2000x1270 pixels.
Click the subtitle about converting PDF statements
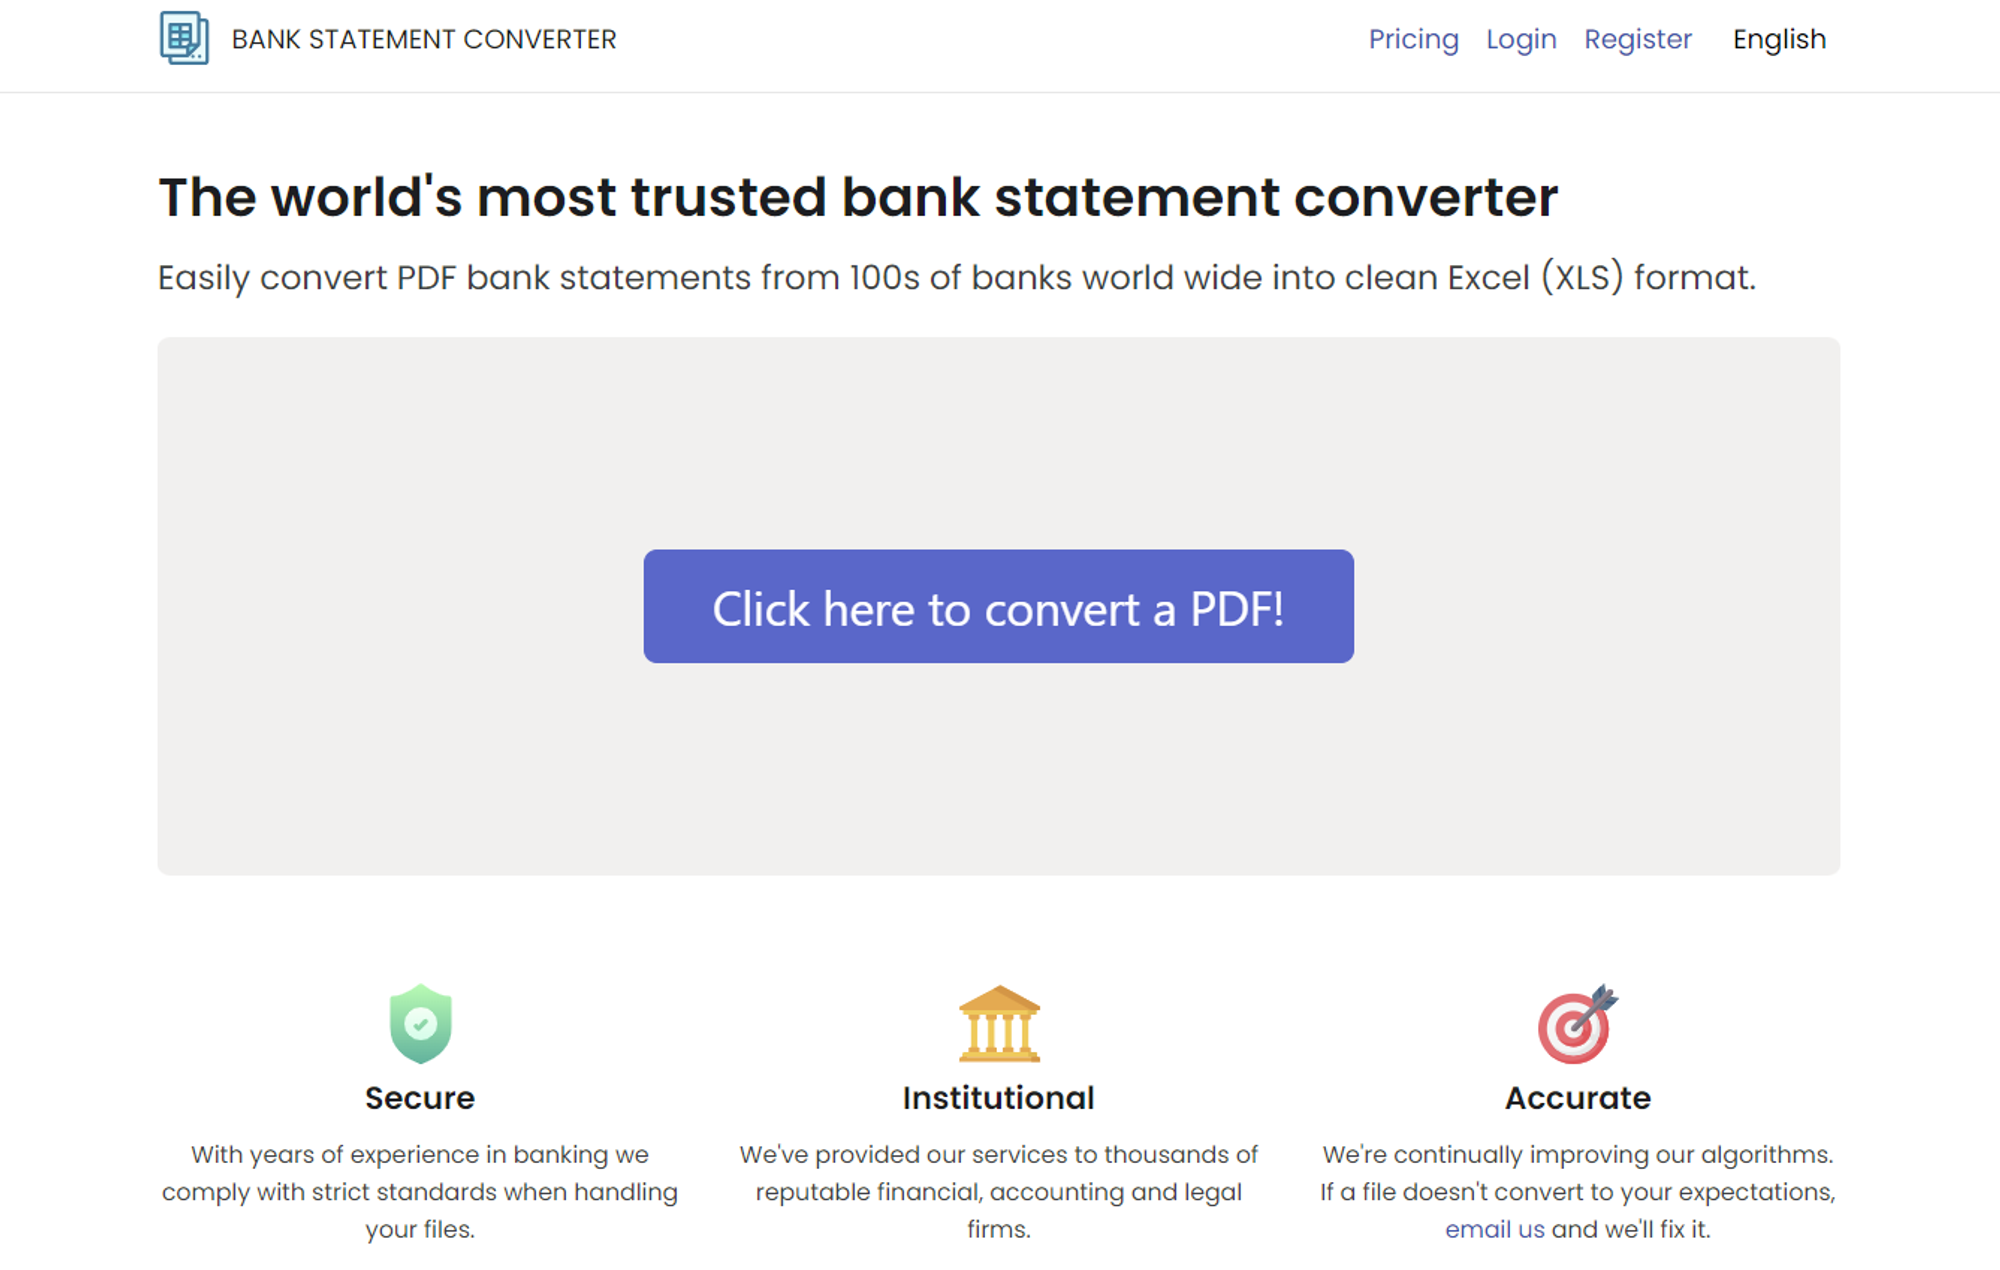click(957, 278)
